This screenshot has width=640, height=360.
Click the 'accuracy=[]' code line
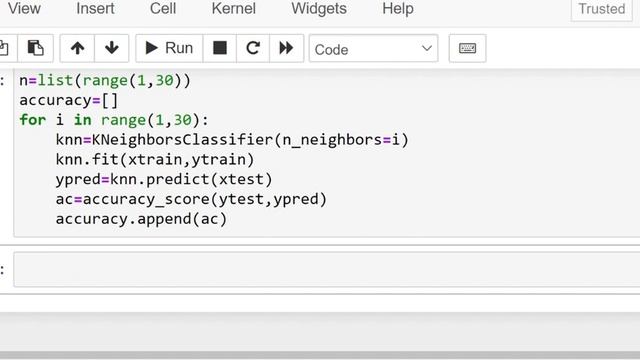[69, 100]
